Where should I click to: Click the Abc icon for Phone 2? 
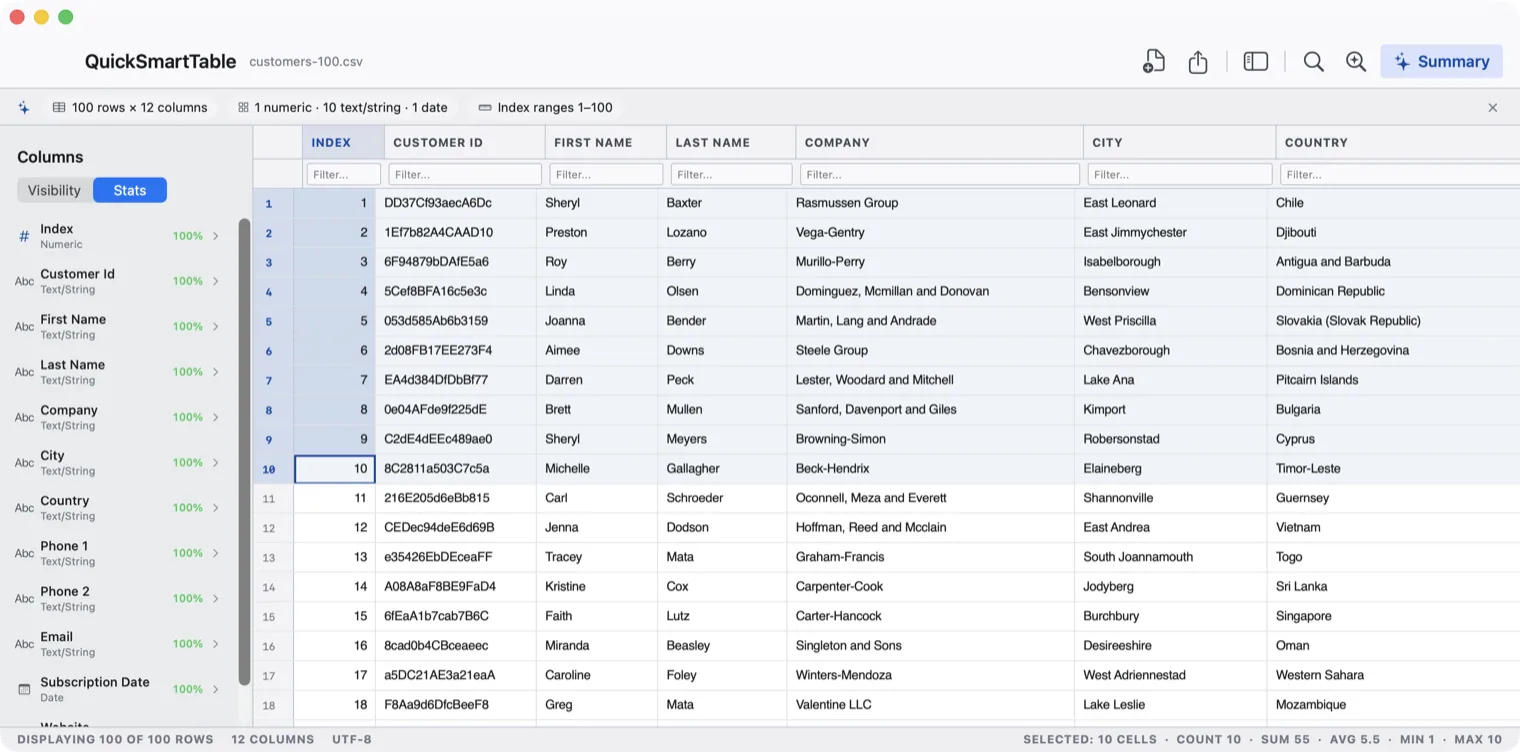click(x=24, y=598)
